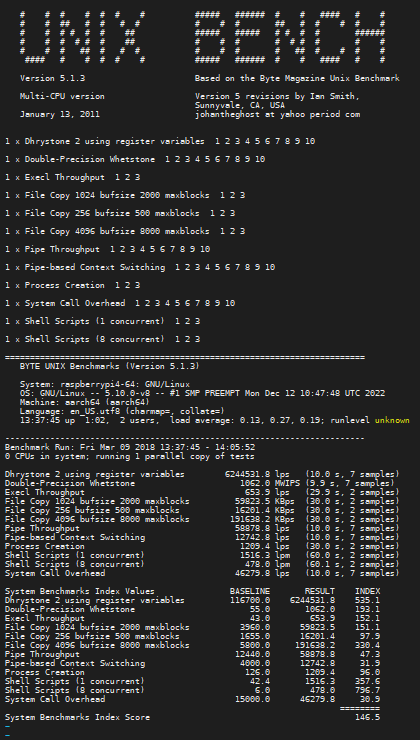Click the System Benchmarks Index Score label
This screenshot has height=740, width=420.
tap(77, 717)
